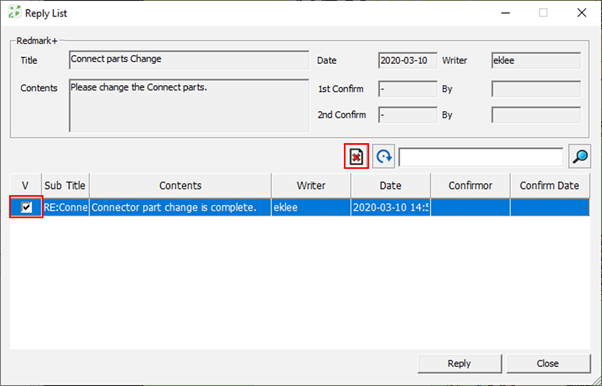Select cell "Connector part change is complete."
602x386 pixels.
point(180,207)
